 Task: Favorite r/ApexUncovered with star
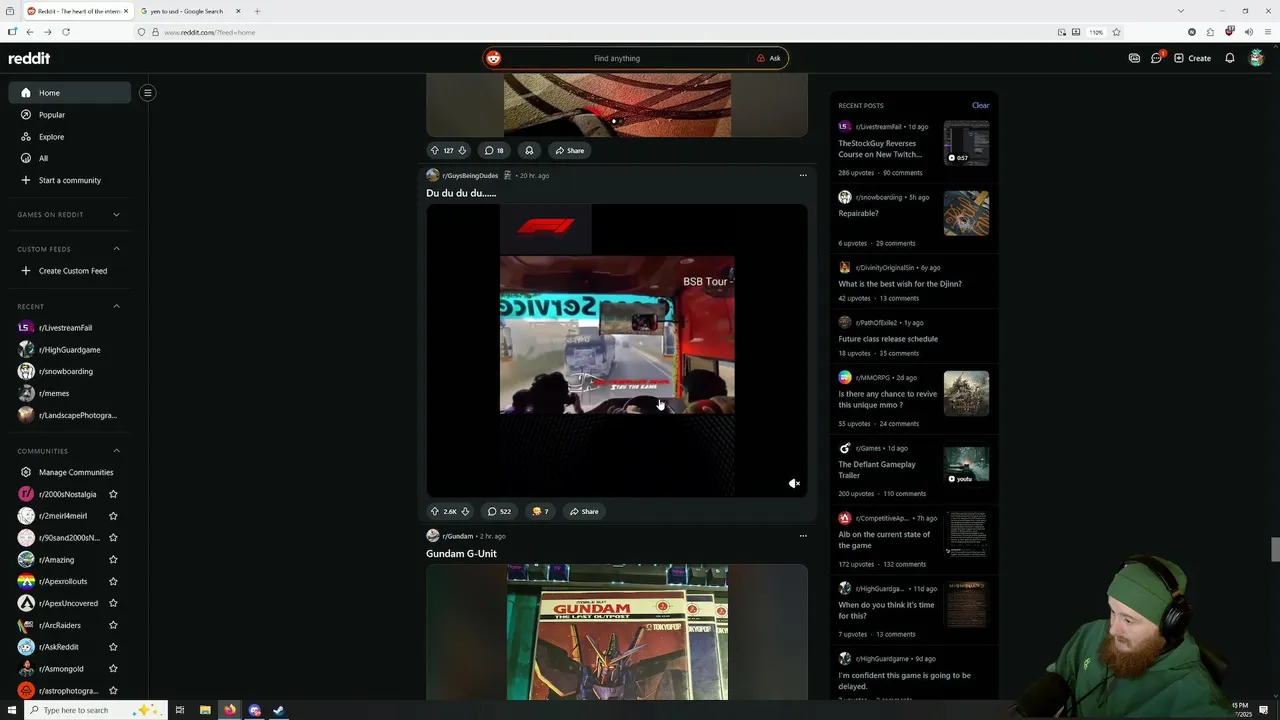tap(113, 603)
